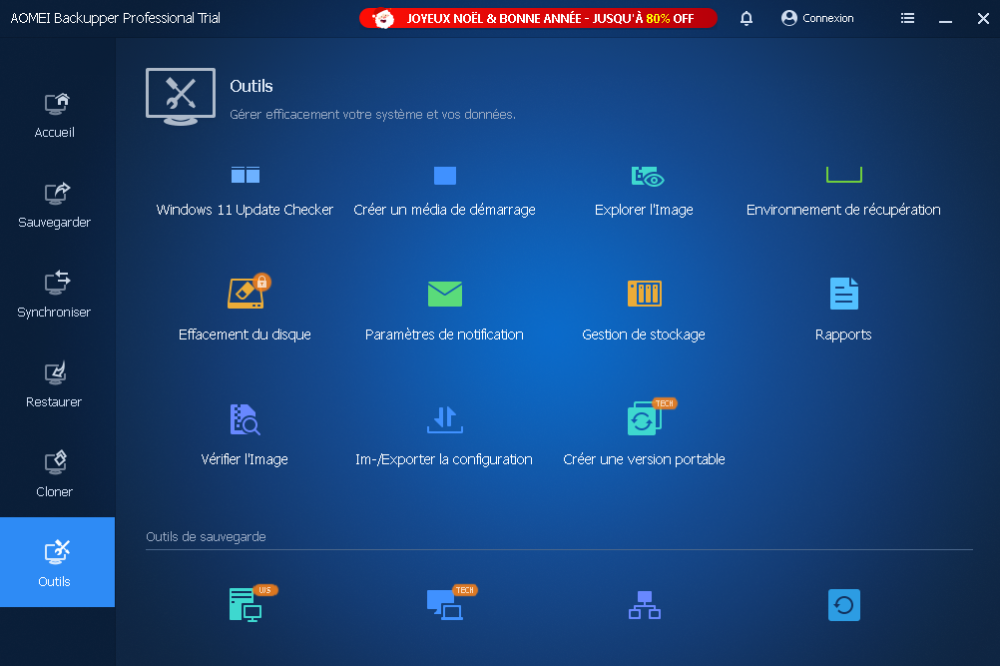1000x666 pixels.
Task: Open the notifications bell icon
Action: 747,18
